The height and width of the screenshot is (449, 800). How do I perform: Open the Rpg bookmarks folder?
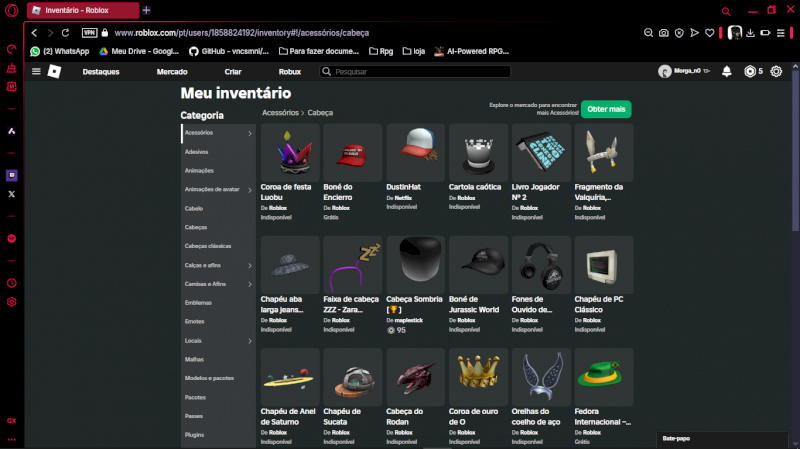[381, 51]
